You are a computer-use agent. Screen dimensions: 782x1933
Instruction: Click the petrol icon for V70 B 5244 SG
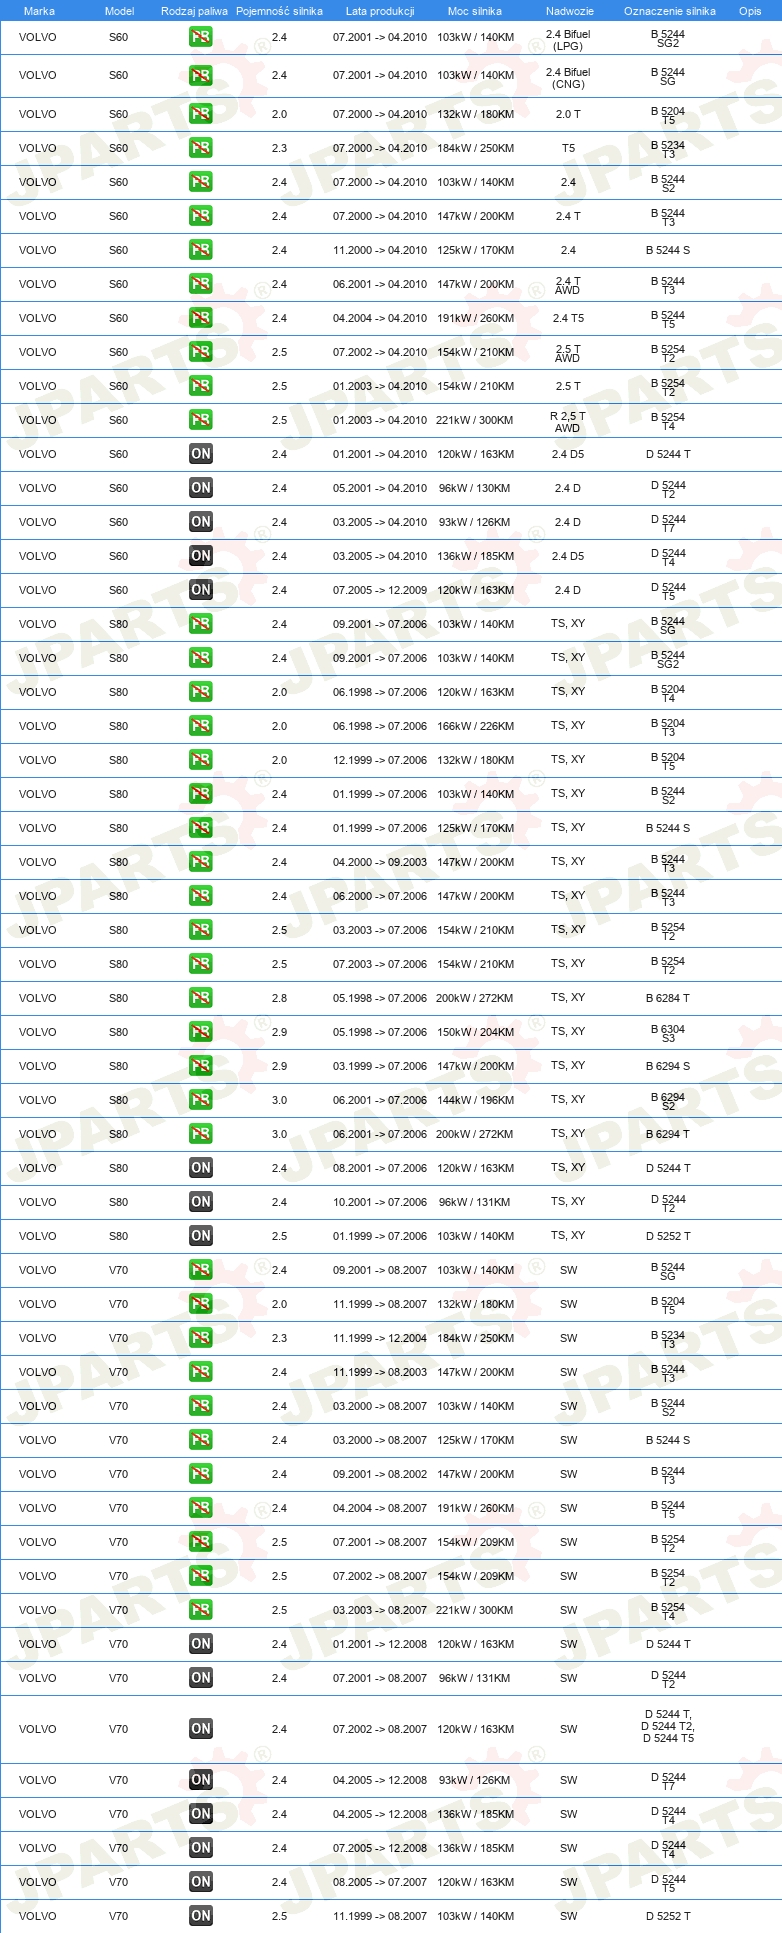point(201,1270)
